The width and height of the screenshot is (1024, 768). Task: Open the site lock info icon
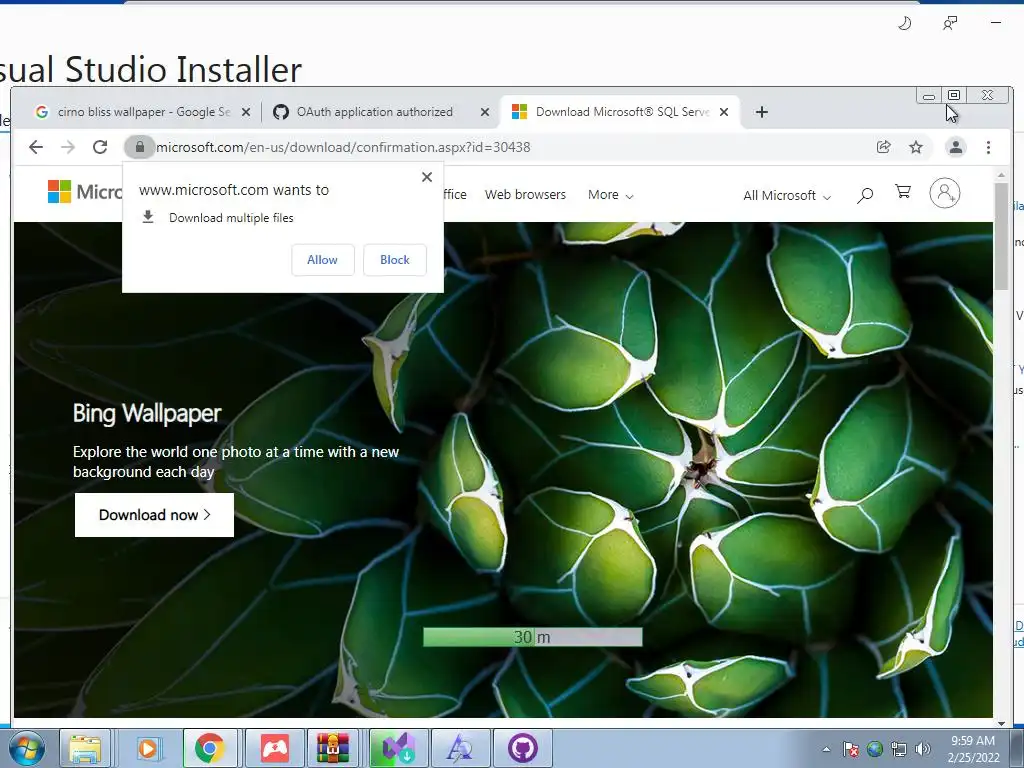click(x=139, y=148)
